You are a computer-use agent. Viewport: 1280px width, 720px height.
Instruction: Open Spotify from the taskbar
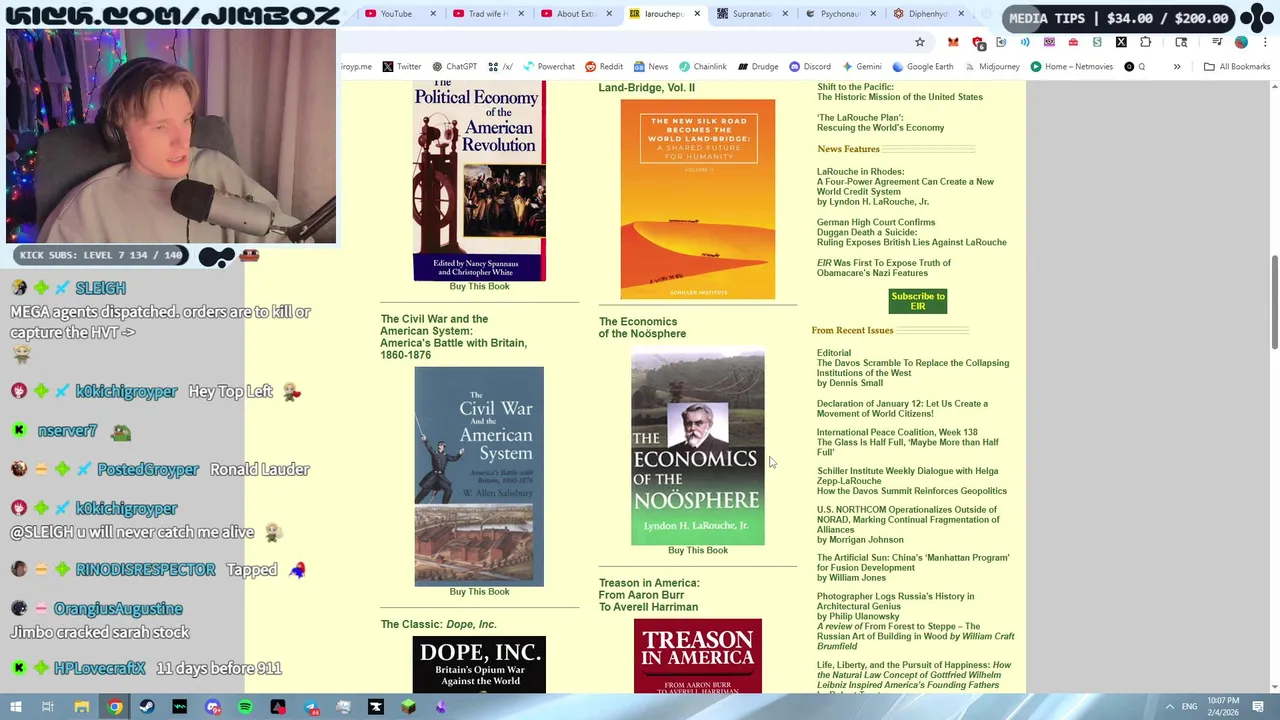pos(245,707)
